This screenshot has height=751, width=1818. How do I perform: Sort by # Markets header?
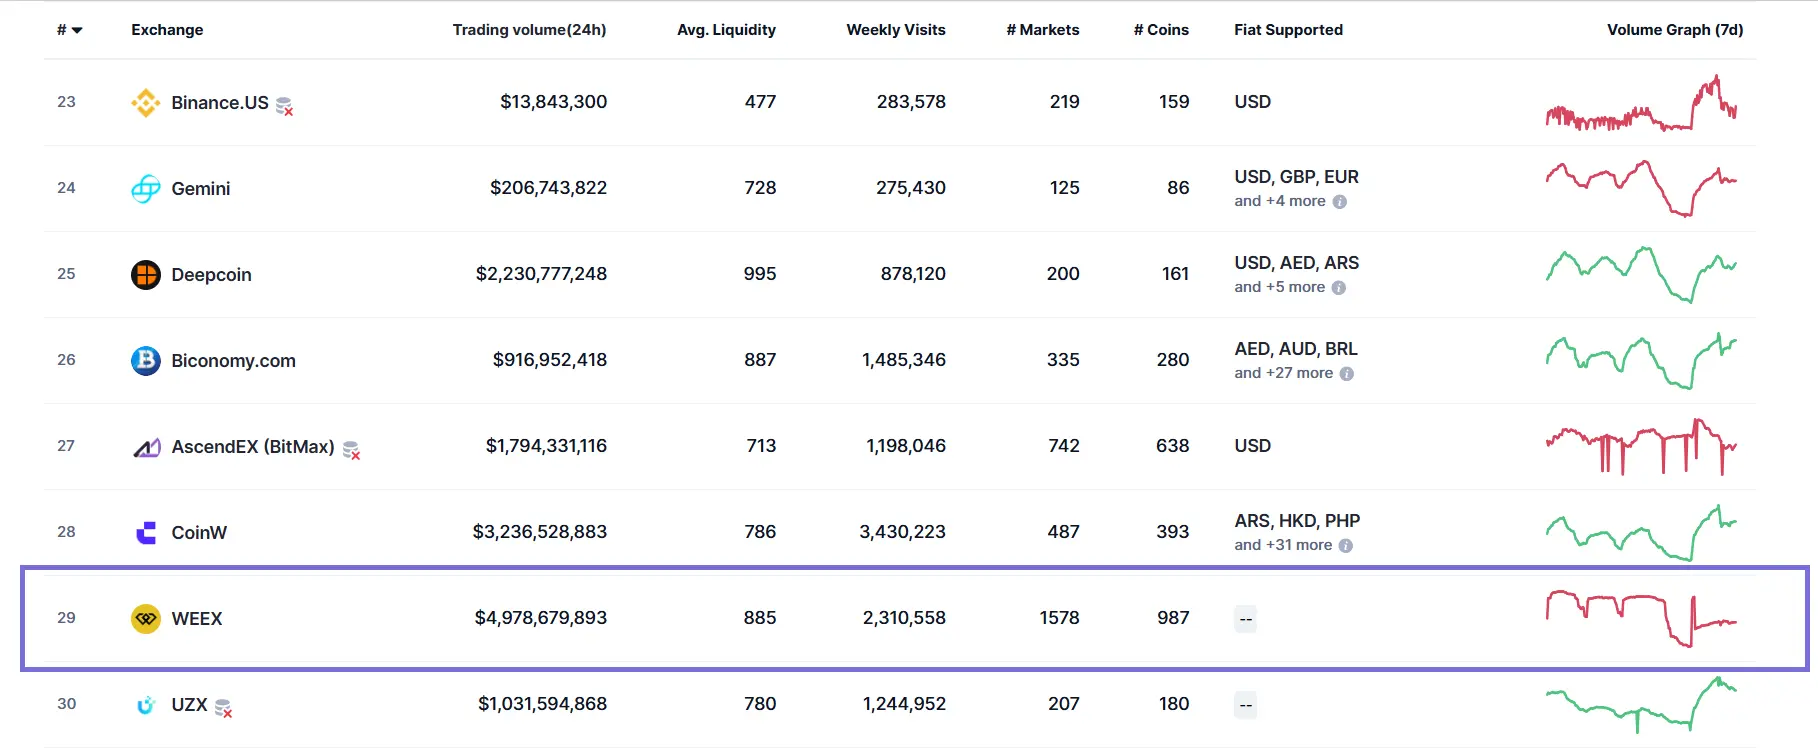pos(1043,30)
